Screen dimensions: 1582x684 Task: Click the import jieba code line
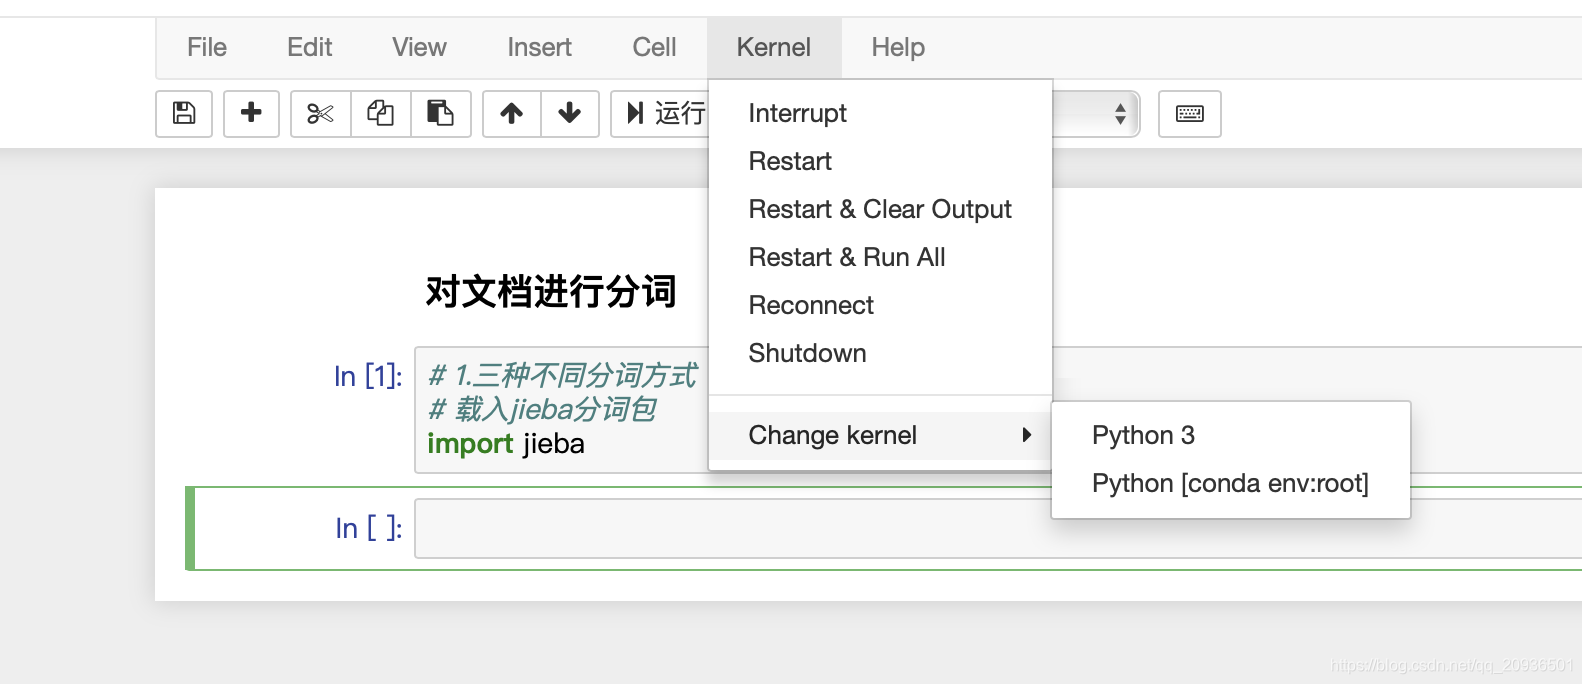[x=506, y=443]
